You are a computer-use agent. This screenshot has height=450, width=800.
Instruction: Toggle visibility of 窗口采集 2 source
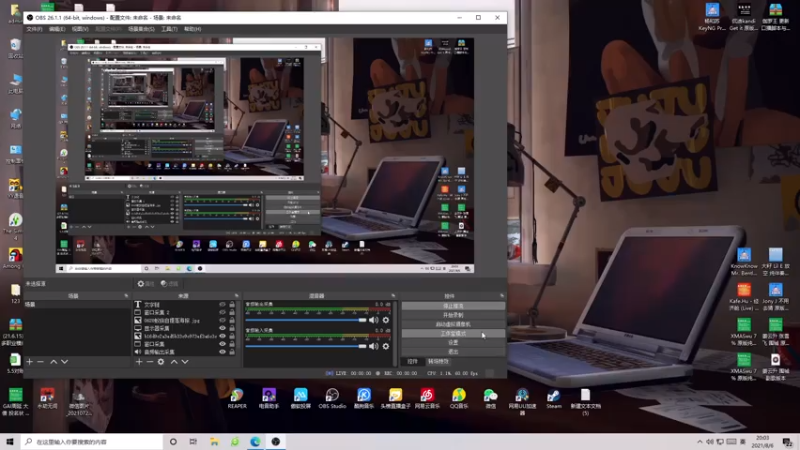pyautogui.click(x=222, y=312)
